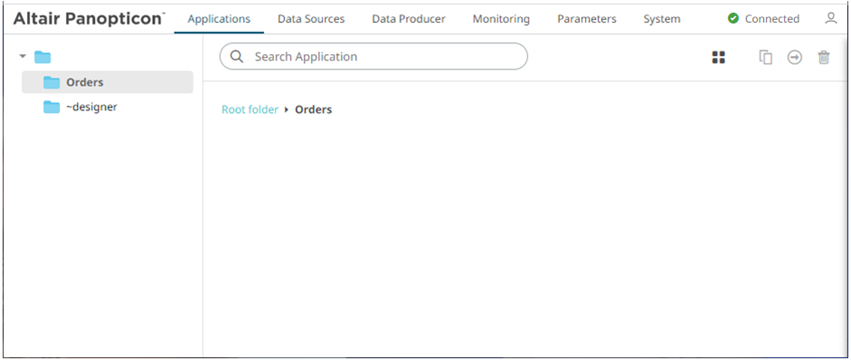The image size is (851, 360).
Task: Select the Applications tab
Action: pyautogui.click(x=219, y=19)
